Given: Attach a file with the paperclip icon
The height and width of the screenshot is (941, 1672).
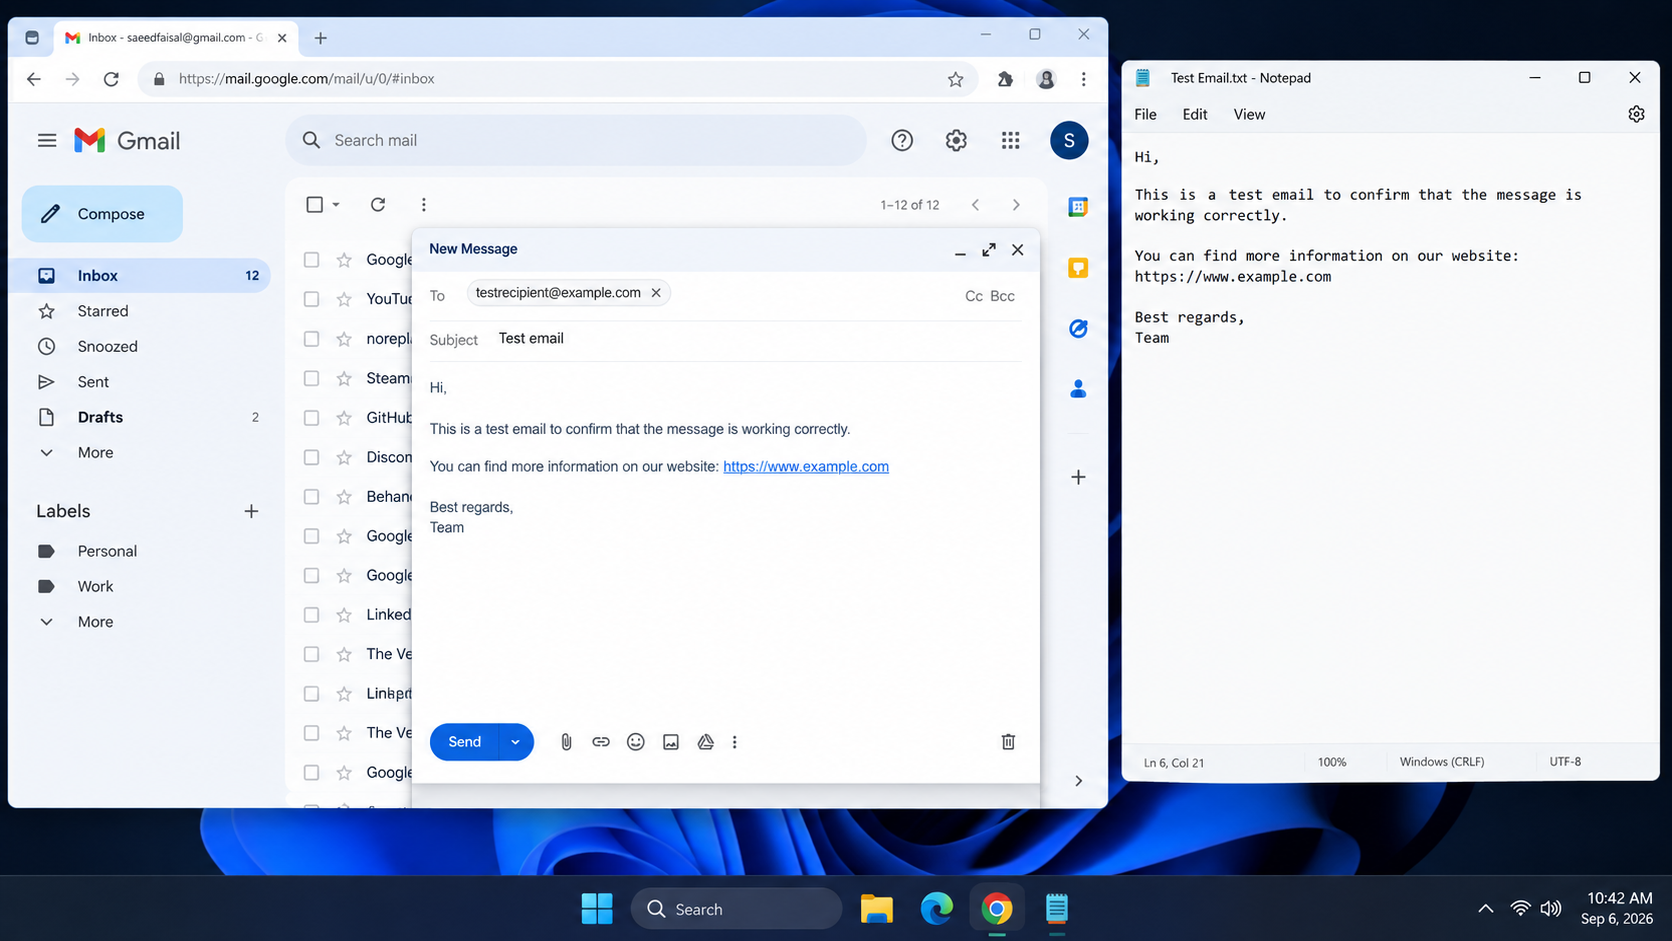Looking at the screenshot, I should pos(566,742).
